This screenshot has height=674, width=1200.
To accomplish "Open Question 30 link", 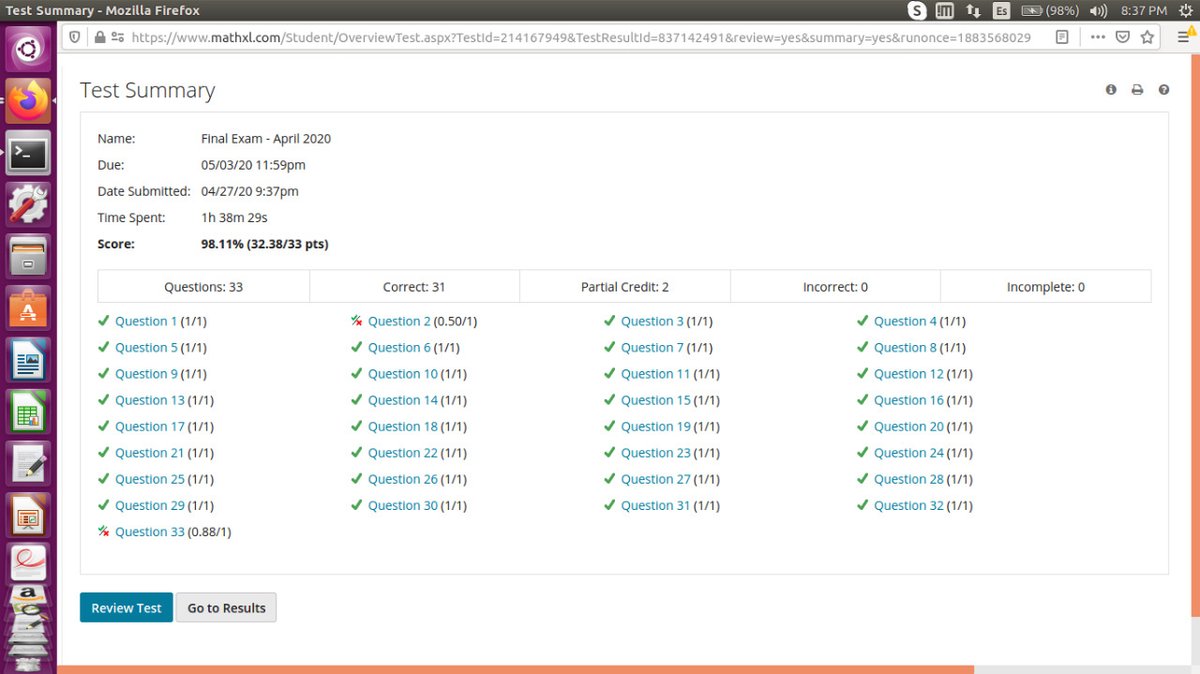I will pos(403,506).
